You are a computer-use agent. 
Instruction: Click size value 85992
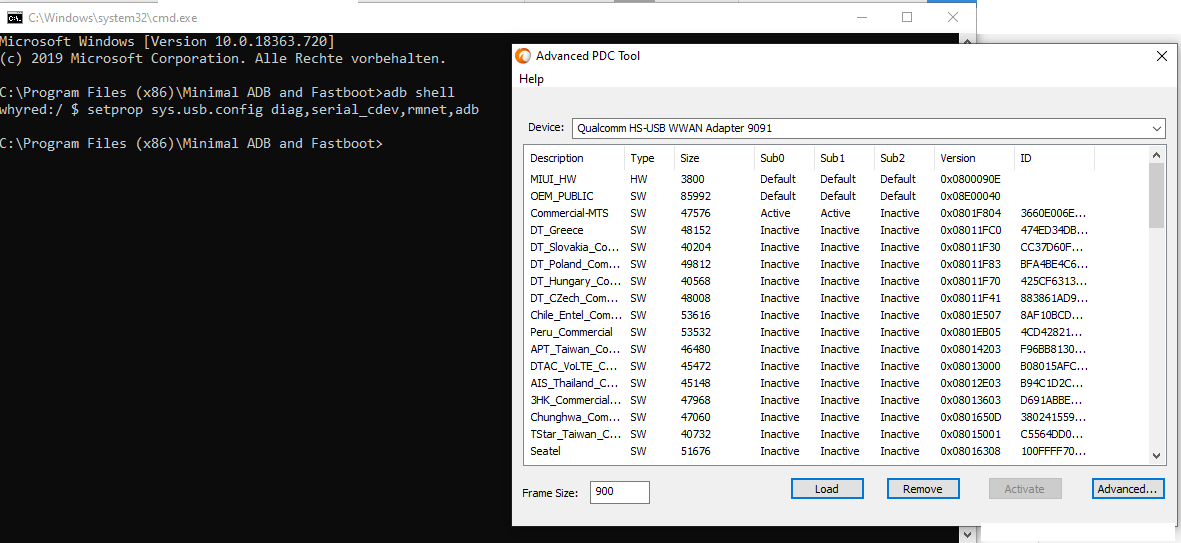[695, 196]
